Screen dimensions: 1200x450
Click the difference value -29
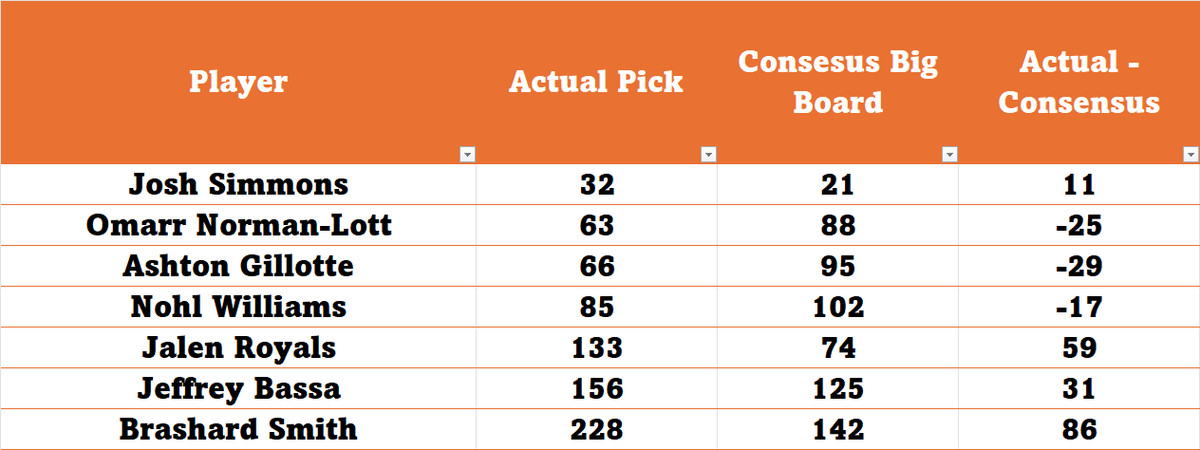pos(1079,266)
